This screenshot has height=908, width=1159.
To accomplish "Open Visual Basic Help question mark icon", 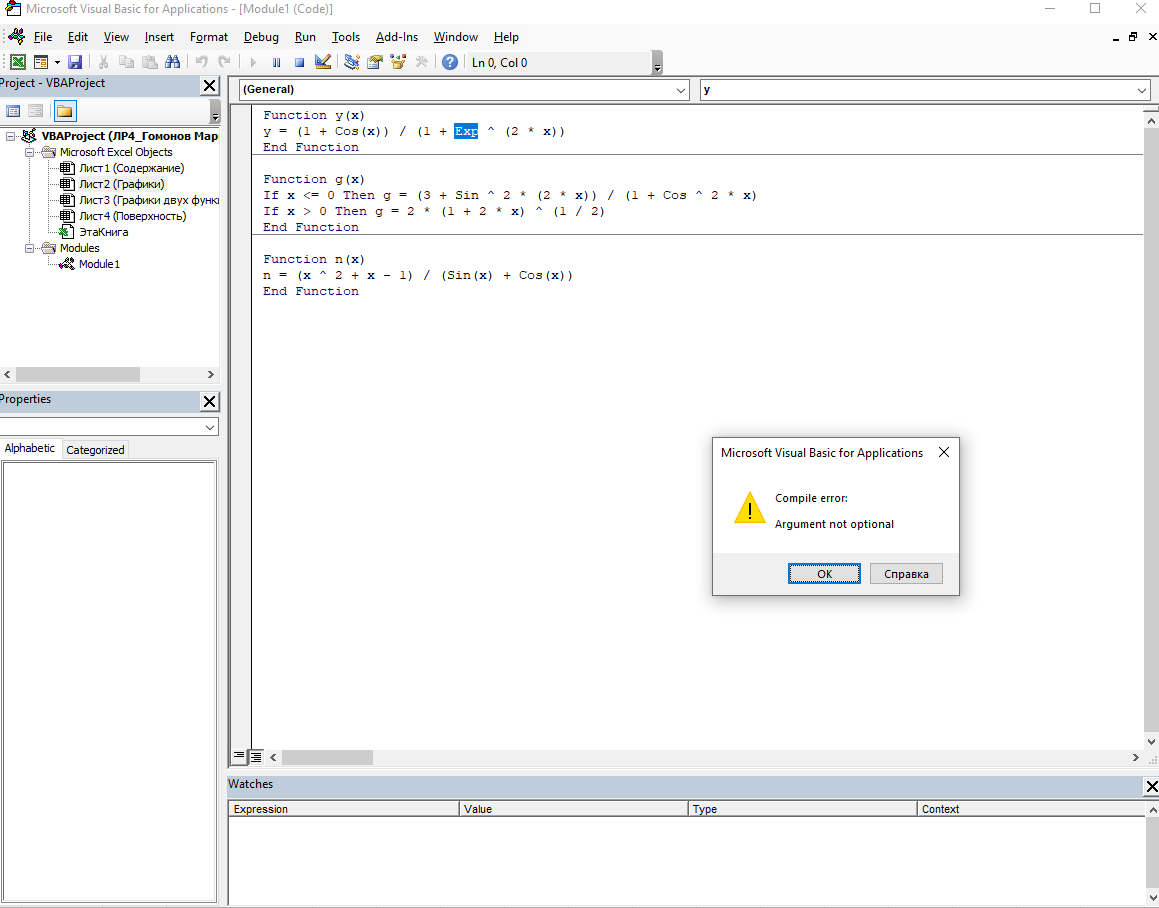I will pyautogui.click(x=449, y=63).
